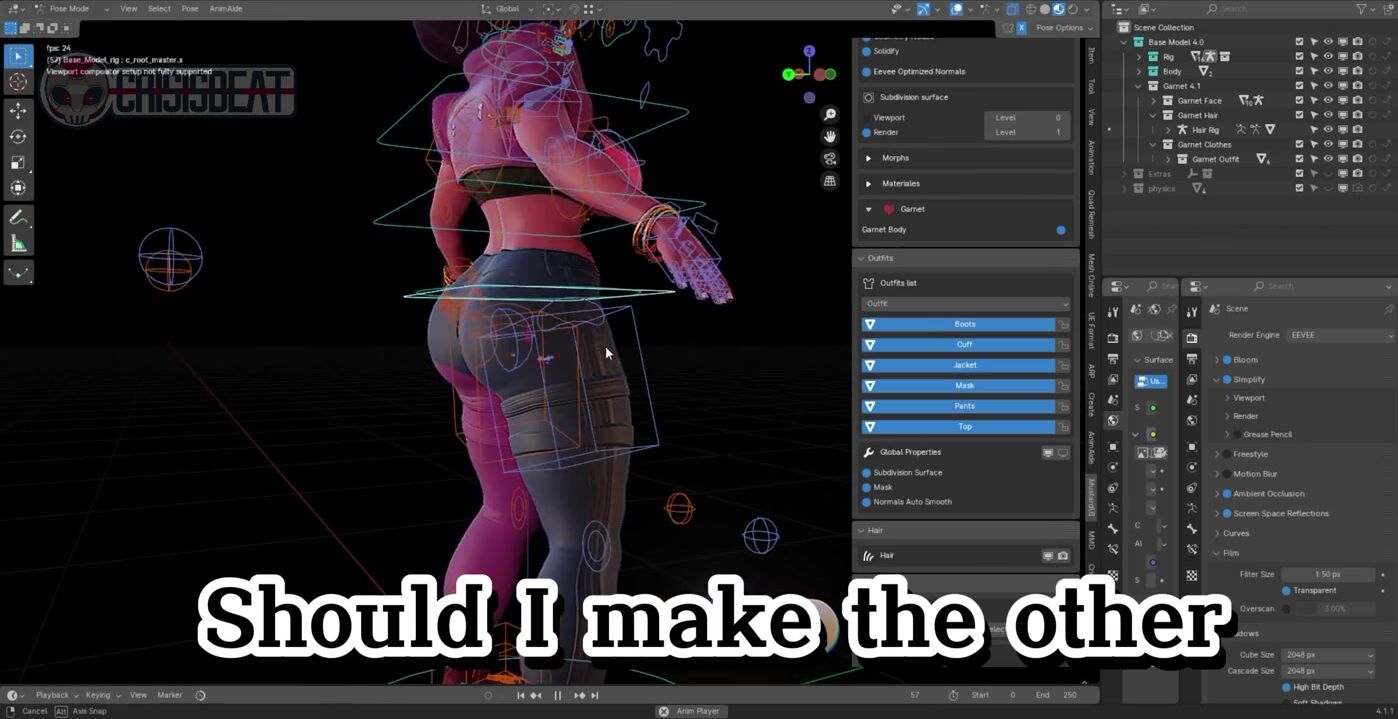This screenshot has height=719, width=1398.
Task: Disable the Ambient Occlusion checkbox
Action: 1227,494
